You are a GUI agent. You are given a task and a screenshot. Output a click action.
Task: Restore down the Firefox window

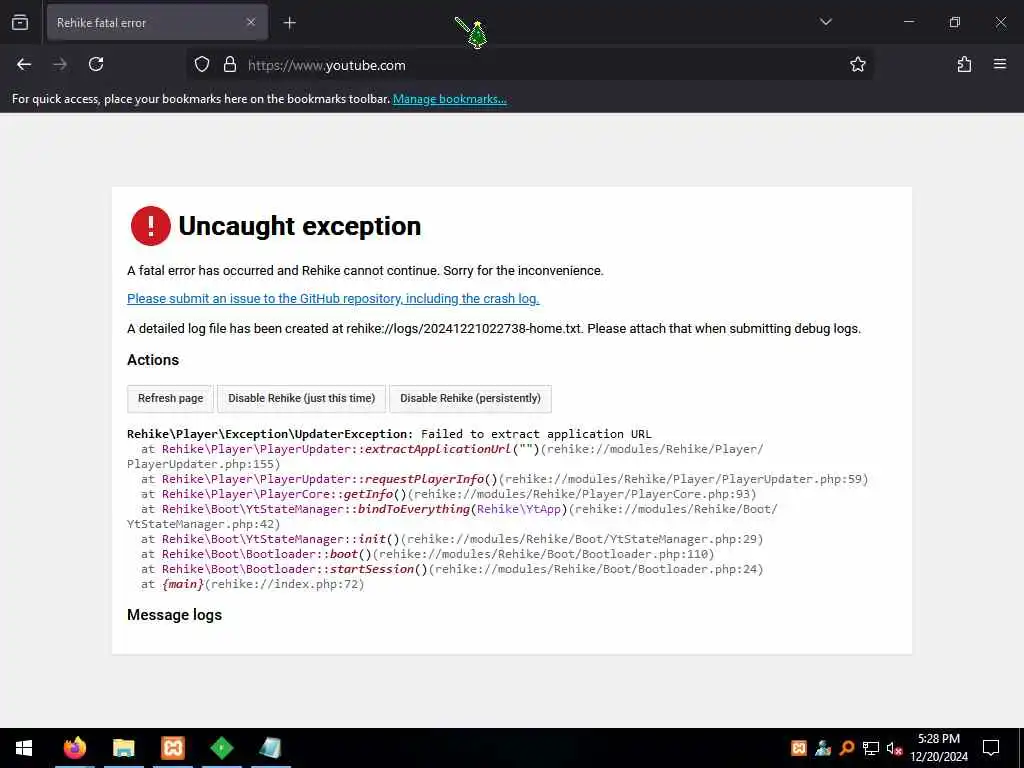955,22
